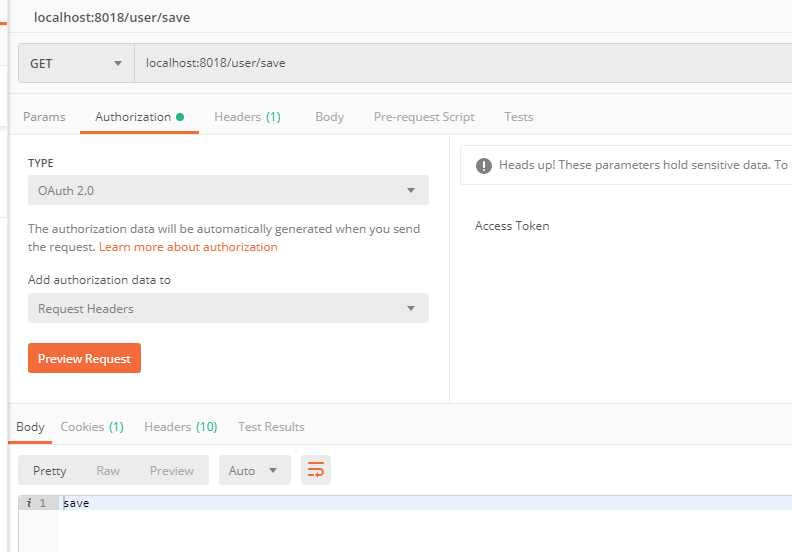The width and height of the screenshot is (792, 552).
Task: Open the request Body tab
Action: (329, 117)
